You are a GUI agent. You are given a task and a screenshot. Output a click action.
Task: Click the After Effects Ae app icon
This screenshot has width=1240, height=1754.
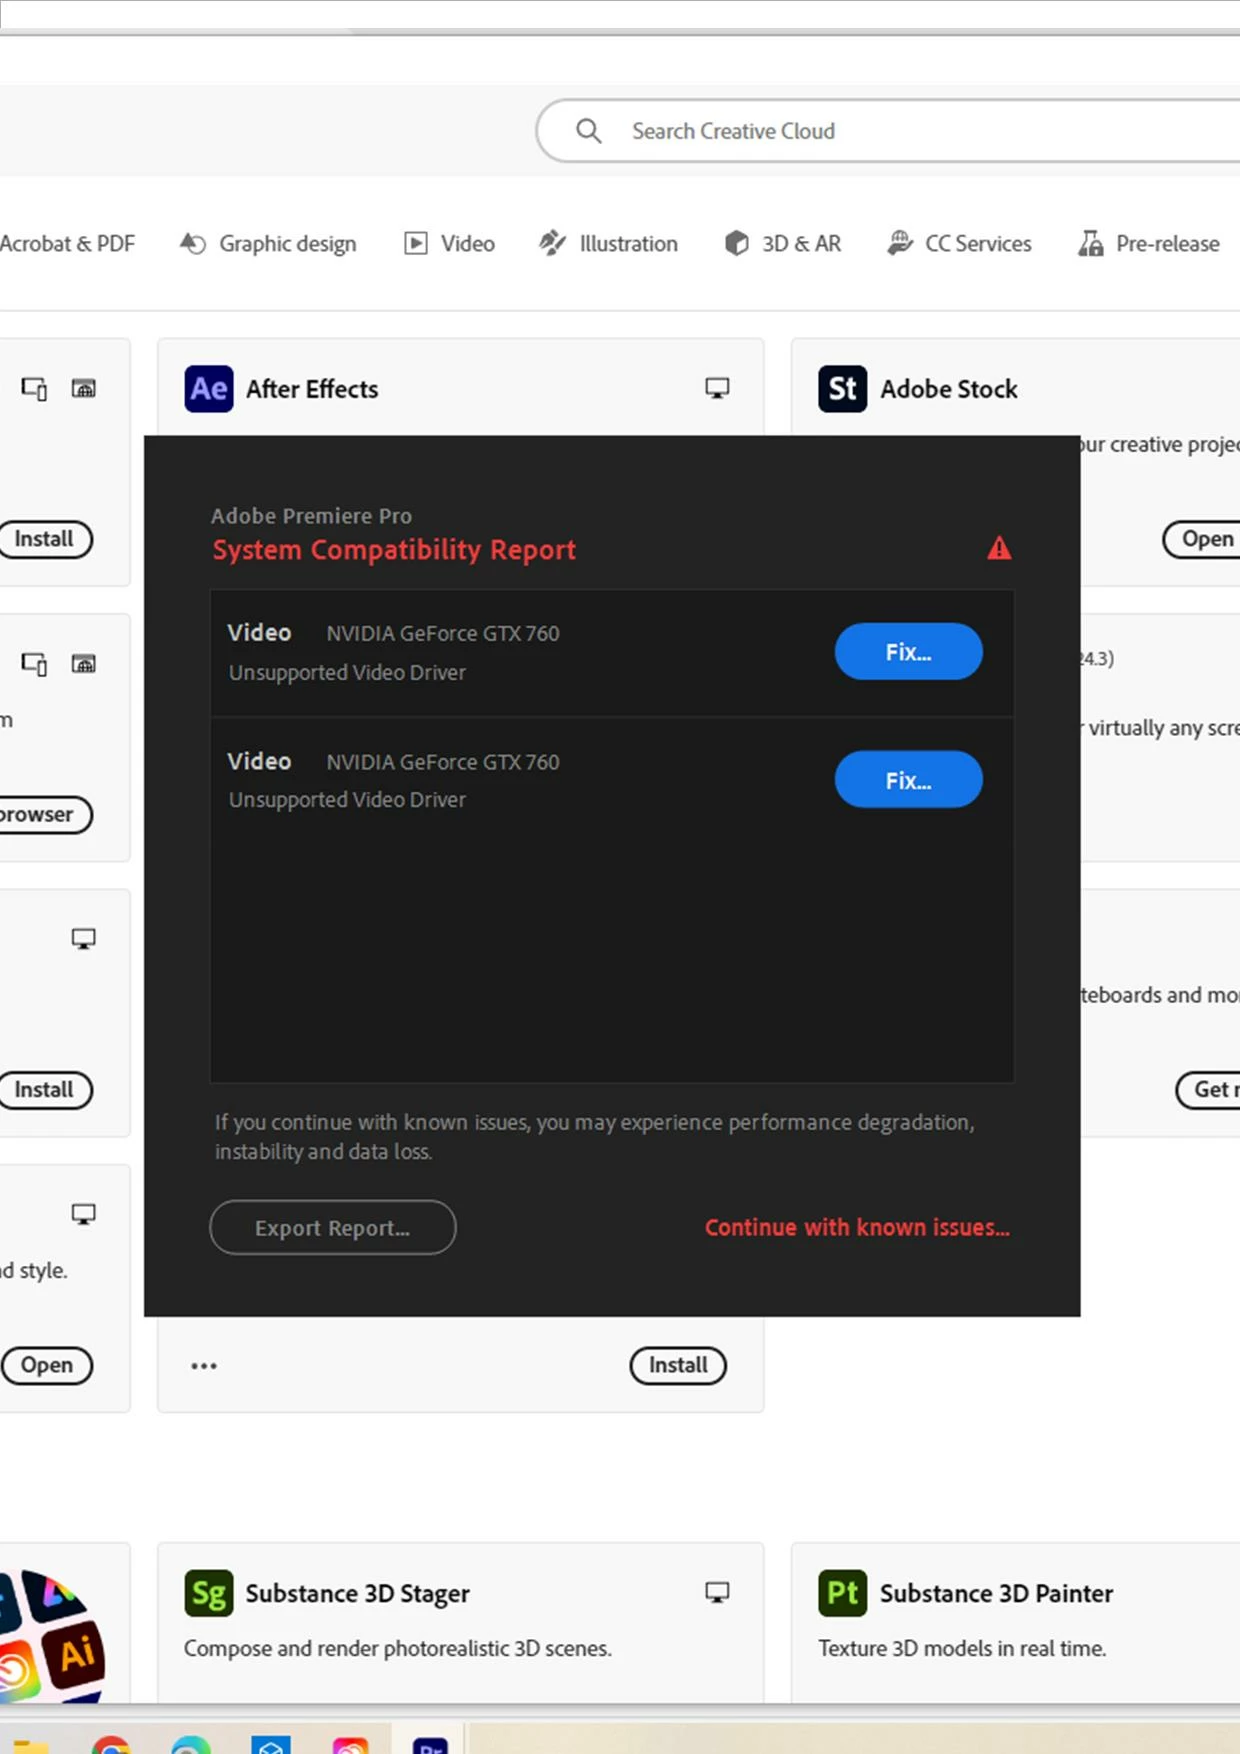pos(209,389)
